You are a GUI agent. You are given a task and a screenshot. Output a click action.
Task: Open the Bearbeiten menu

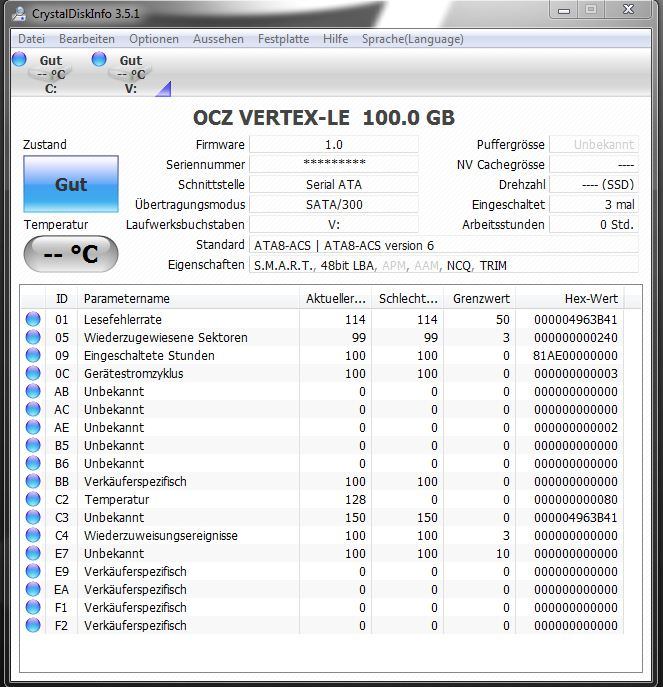[x=87, y=39]
